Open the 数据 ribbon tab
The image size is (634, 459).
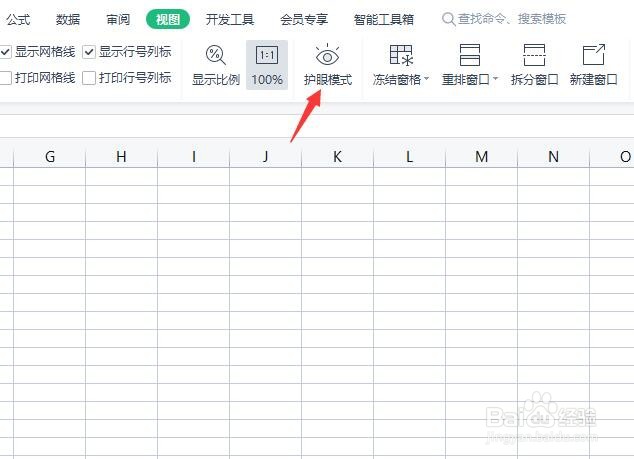68,19
